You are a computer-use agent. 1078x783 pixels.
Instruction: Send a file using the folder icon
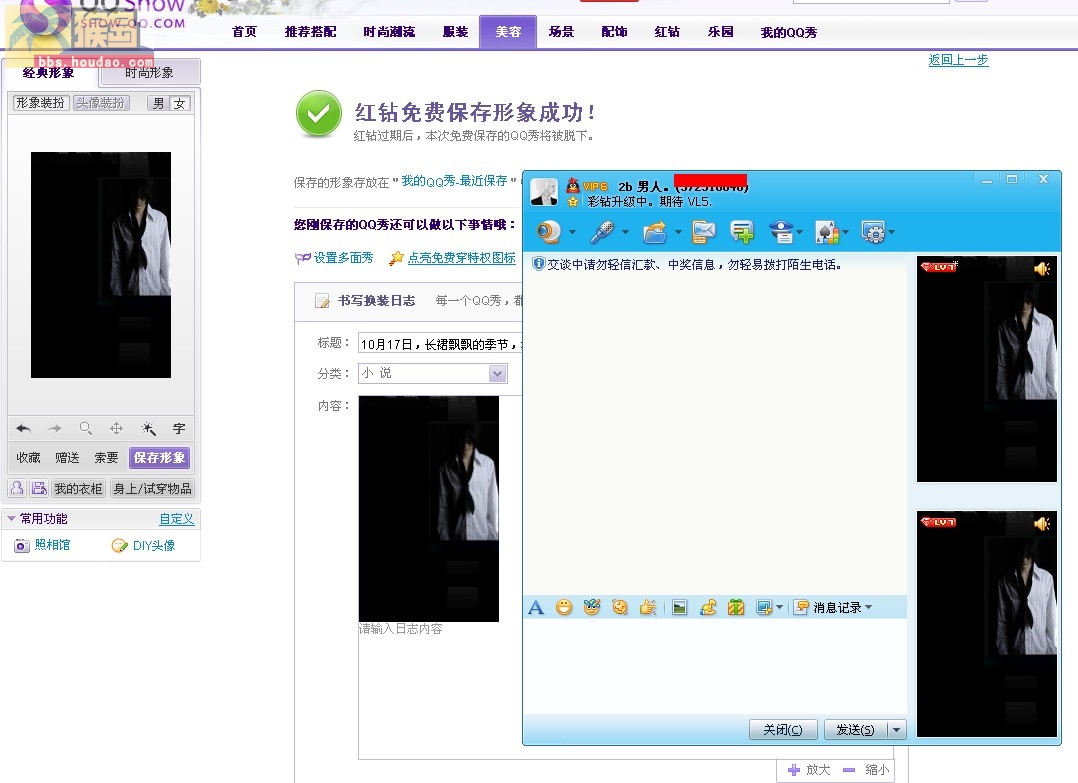654,232
